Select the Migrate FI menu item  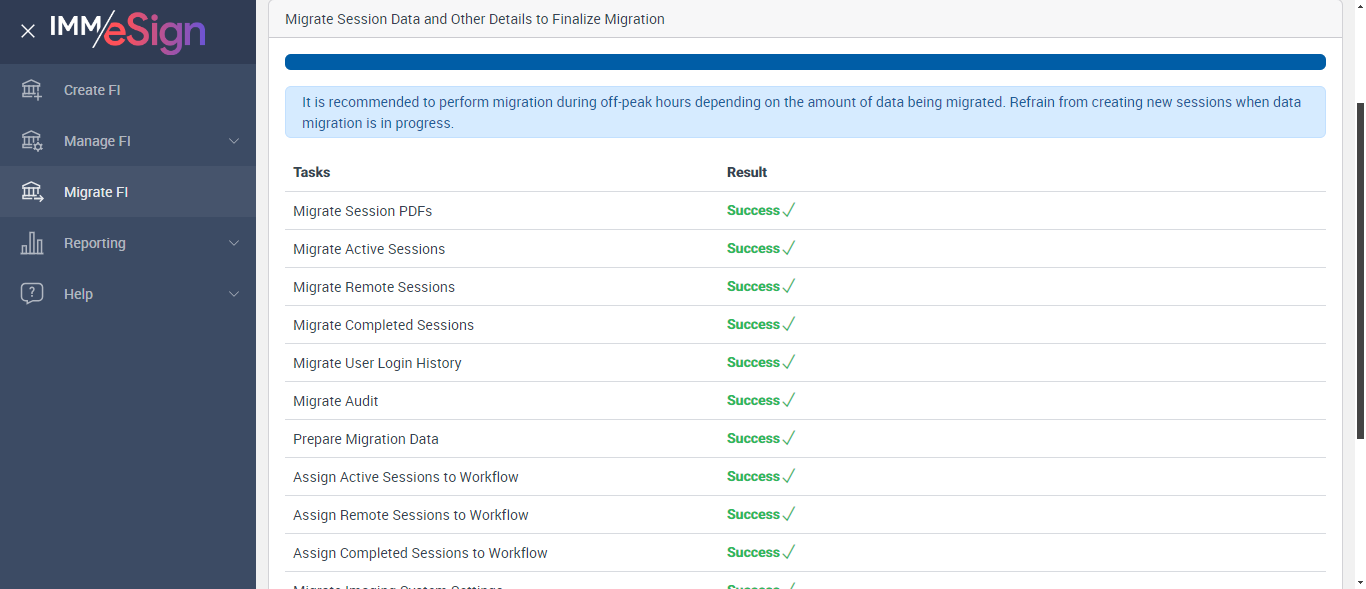pyautogui.click(x=128, y=192)
